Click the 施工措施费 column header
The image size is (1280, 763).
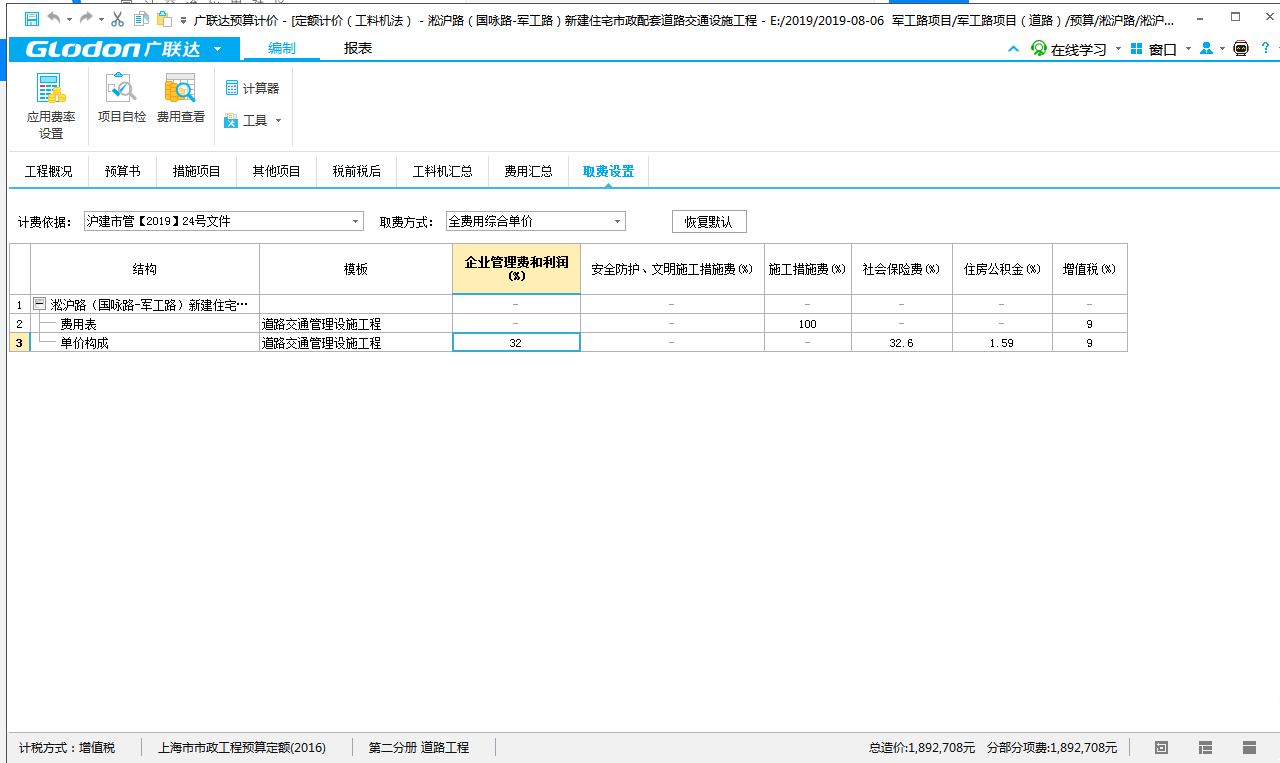pos(807,269)
